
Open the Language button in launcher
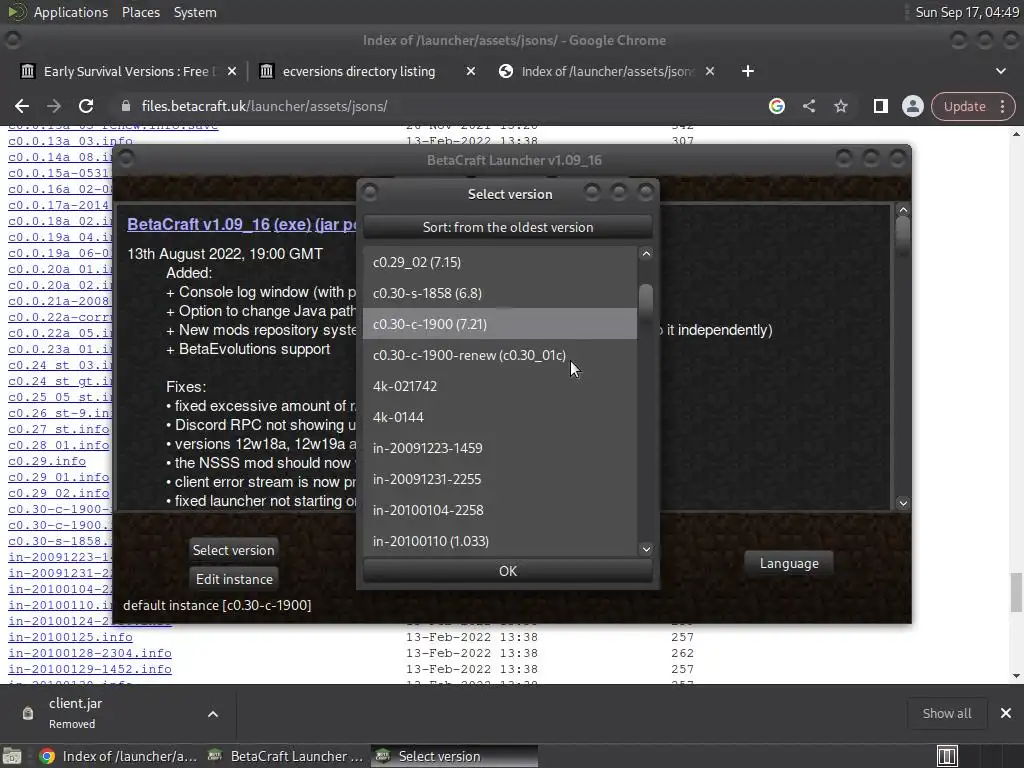789,563
